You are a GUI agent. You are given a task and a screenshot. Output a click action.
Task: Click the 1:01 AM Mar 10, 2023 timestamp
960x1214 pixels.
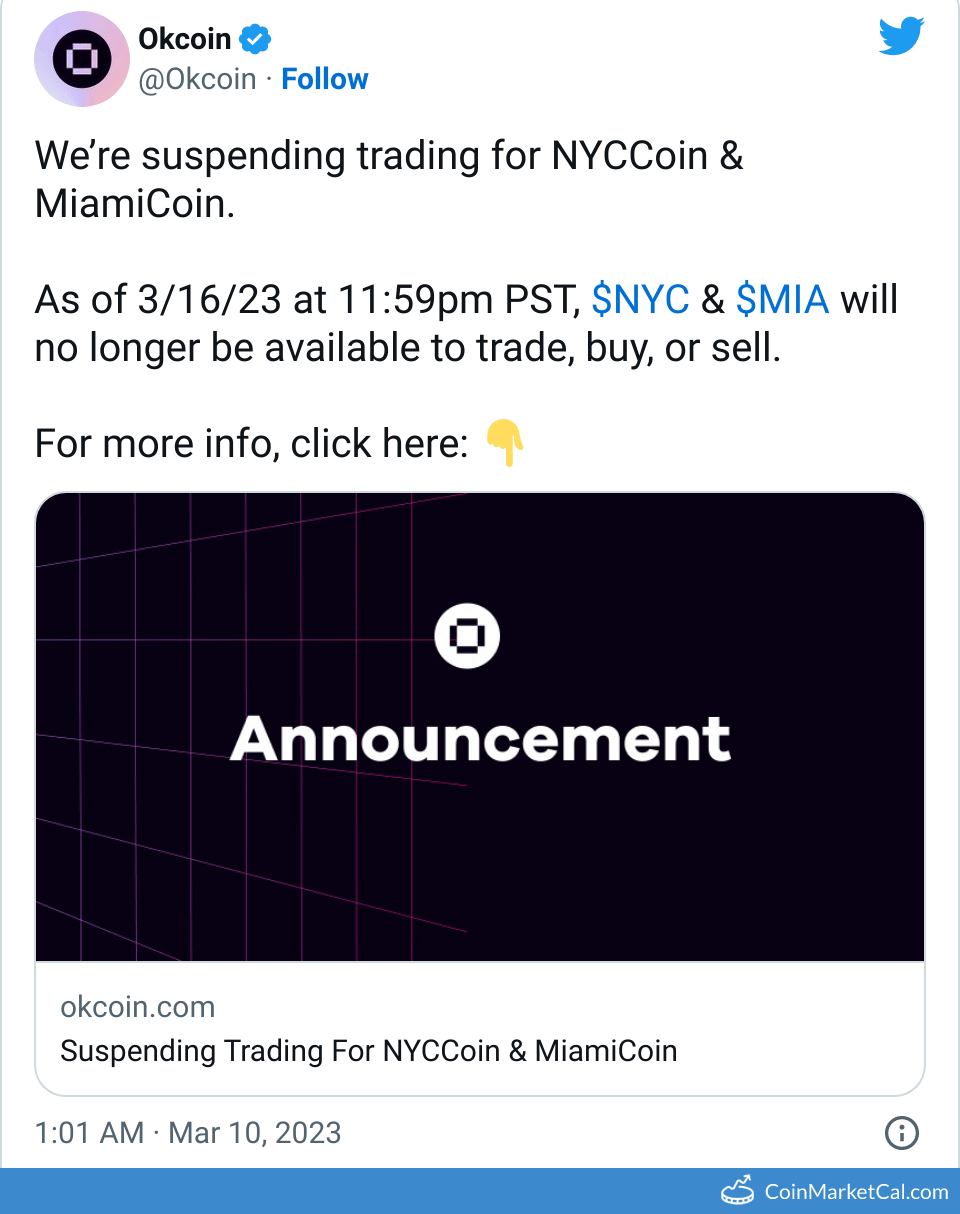click(188, 1133)
